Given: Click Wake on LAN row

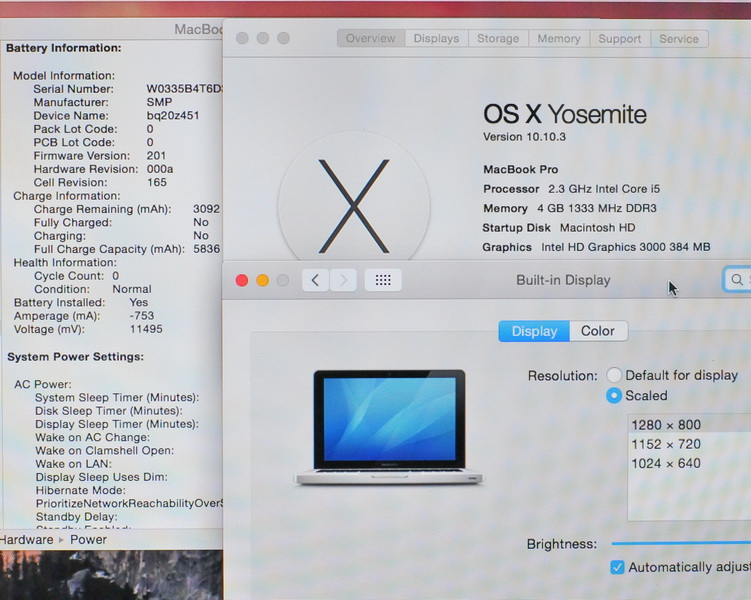Looking at the screenshot, I should click(73, 464).
